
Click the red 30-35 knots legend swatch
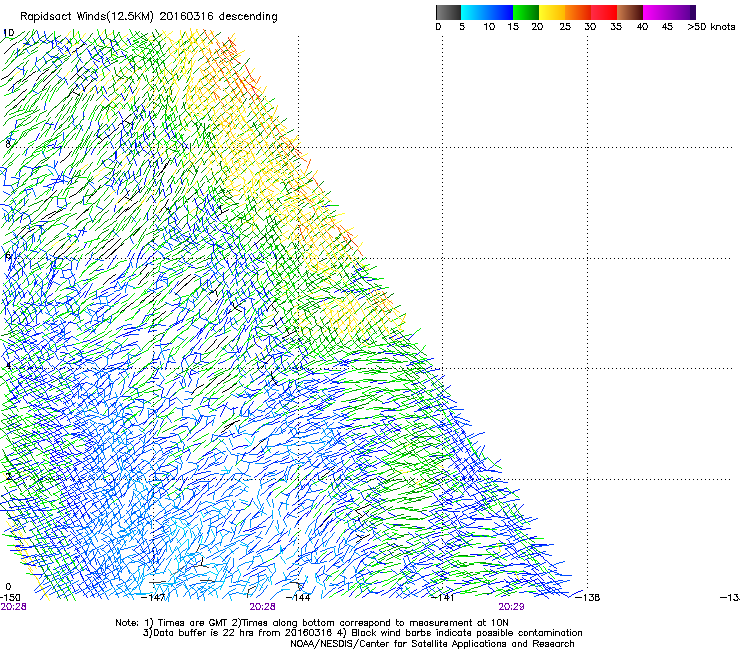pos(604,12)
